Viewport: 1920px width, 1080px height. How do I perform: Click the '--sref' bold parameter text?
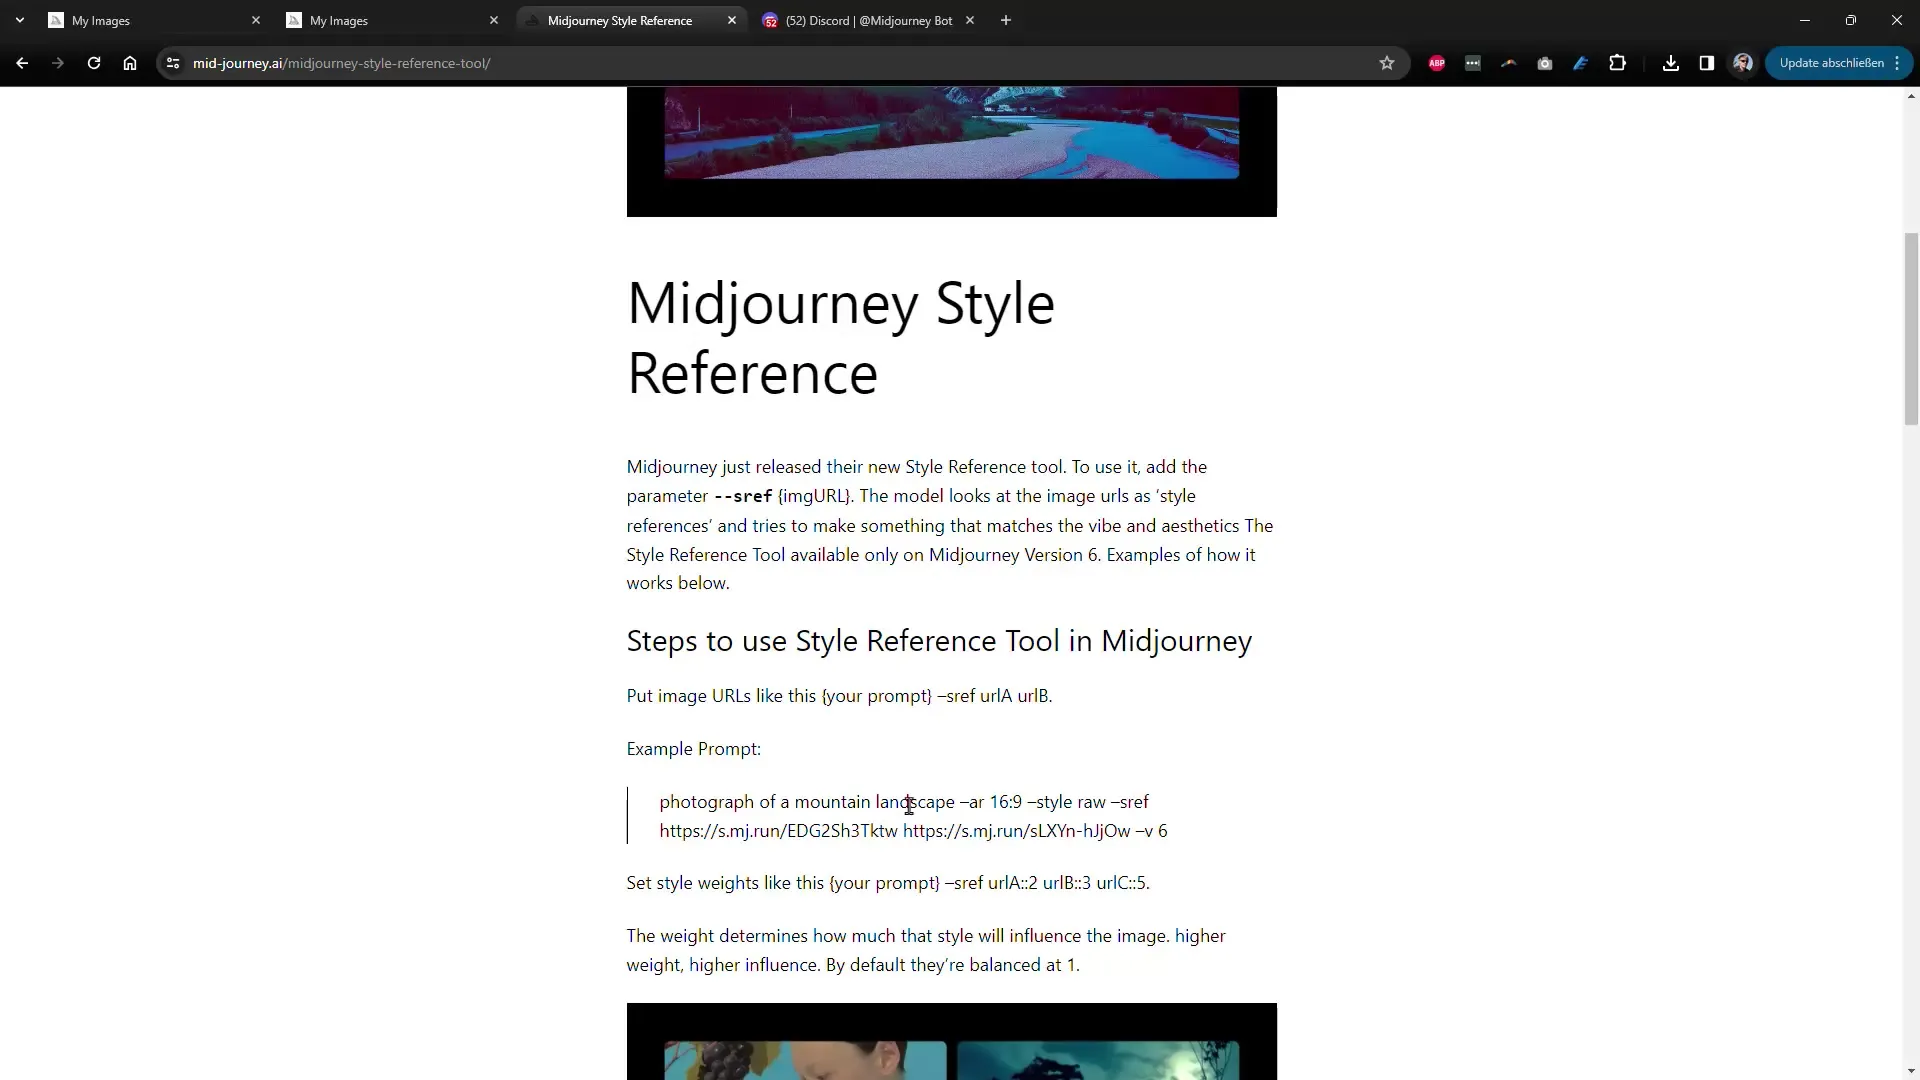743,496
